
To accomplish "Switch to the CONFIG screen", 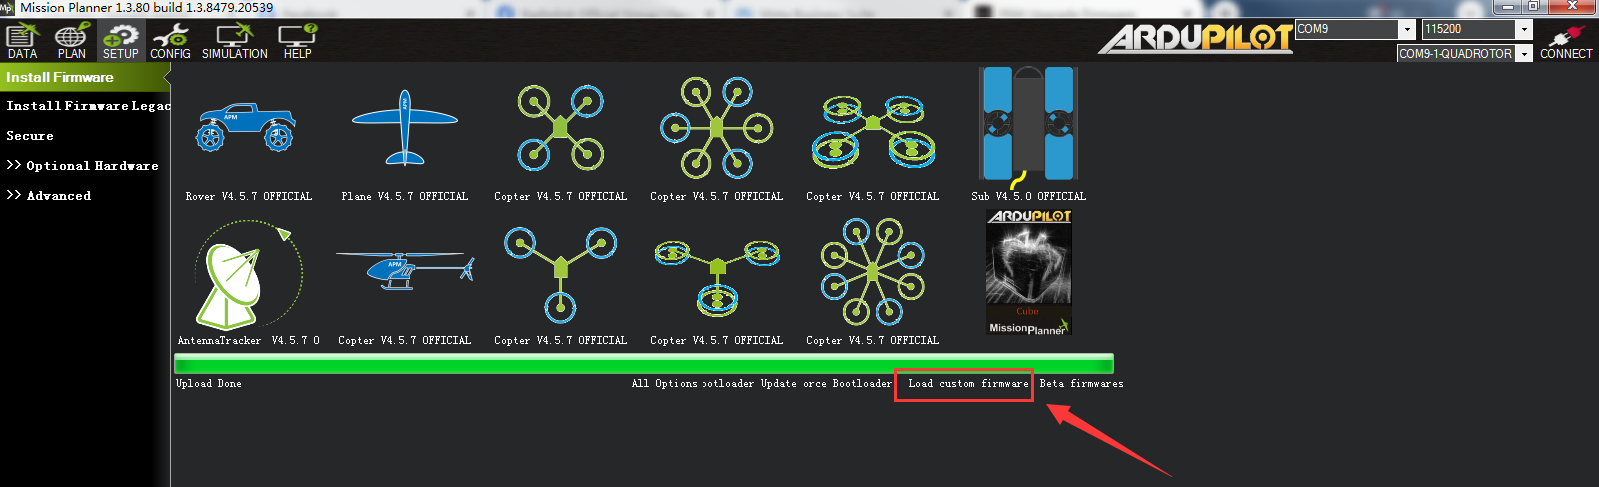I will (170, 41).
